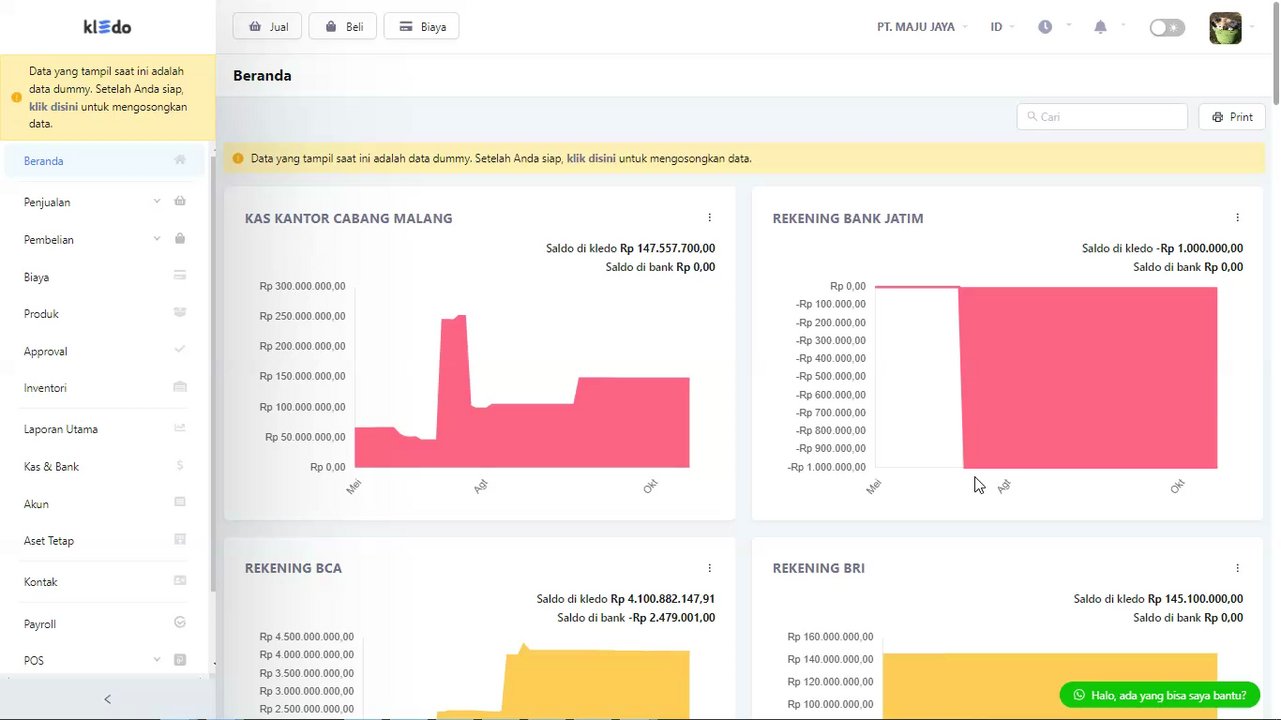Viewport: 1281px width, 720px height.
Task: Click the Inventori warehouse icon
Action: pos(180,387)
